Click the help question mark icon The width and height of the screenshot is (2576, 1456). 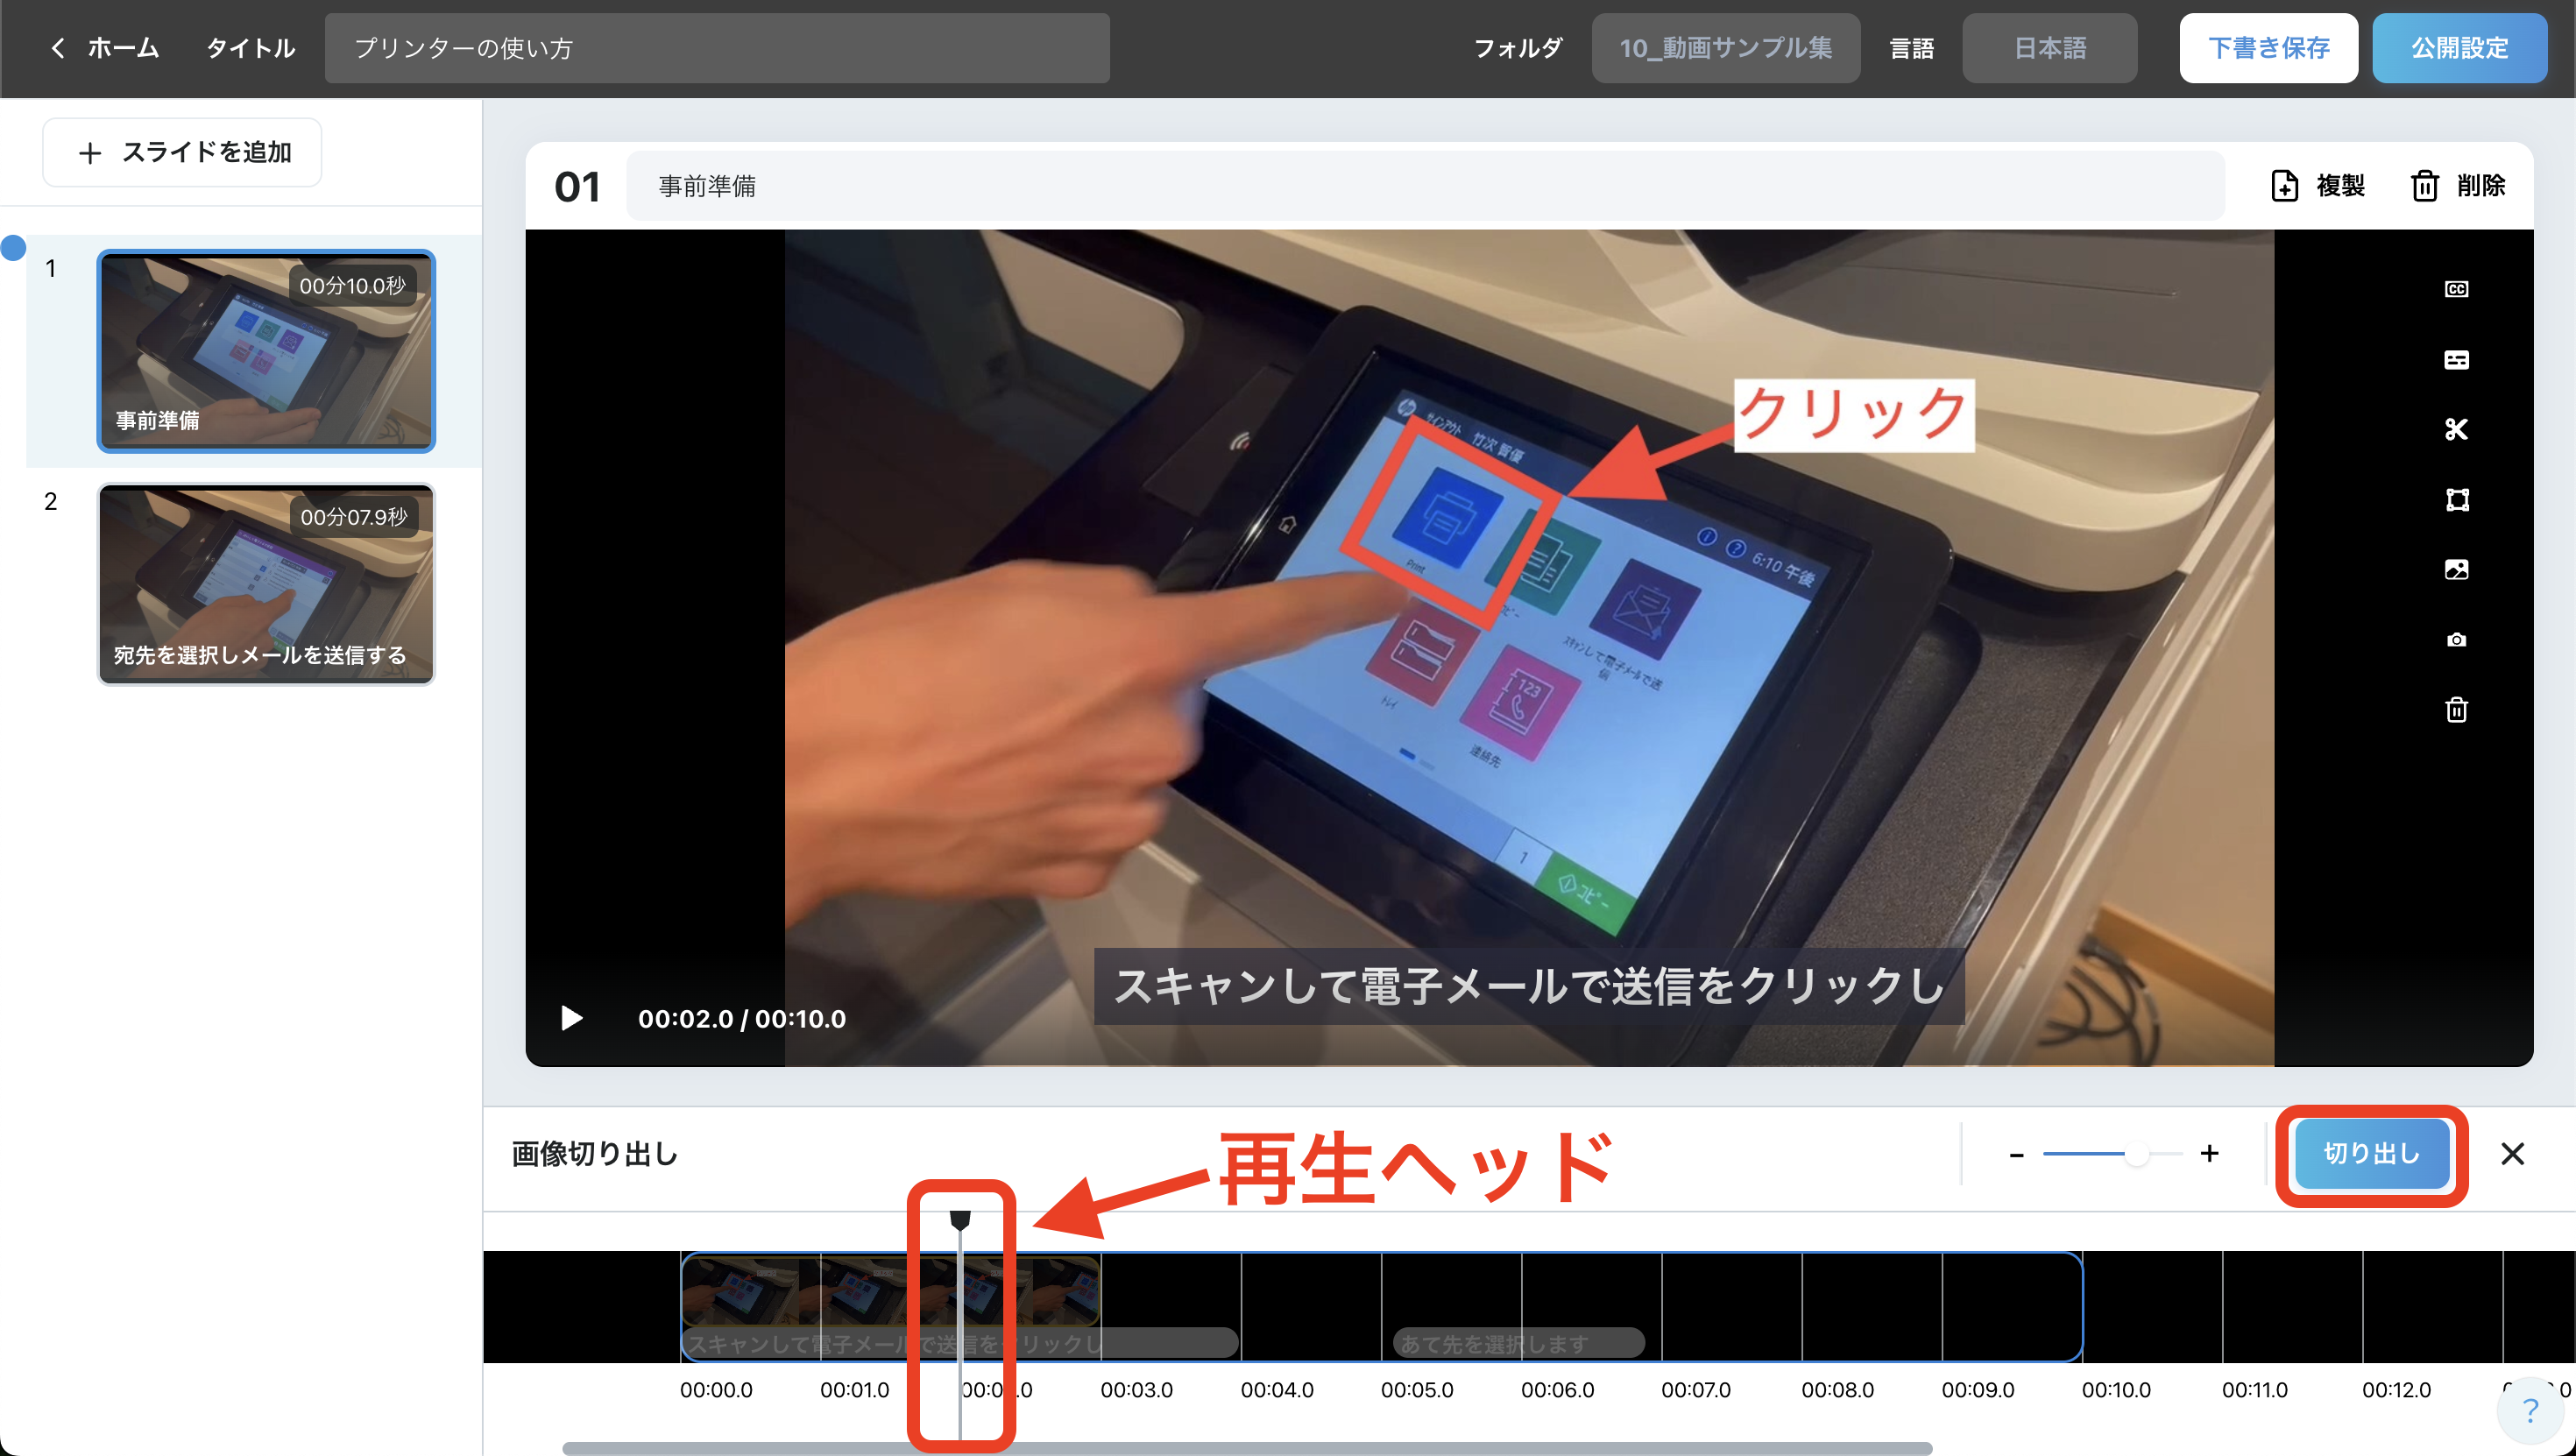pos(2530,1410)
